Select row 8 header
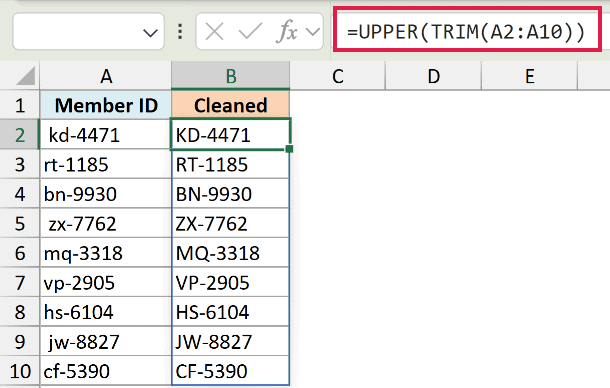Viewport: 610px width, 388px height. [x=20, y=312]
